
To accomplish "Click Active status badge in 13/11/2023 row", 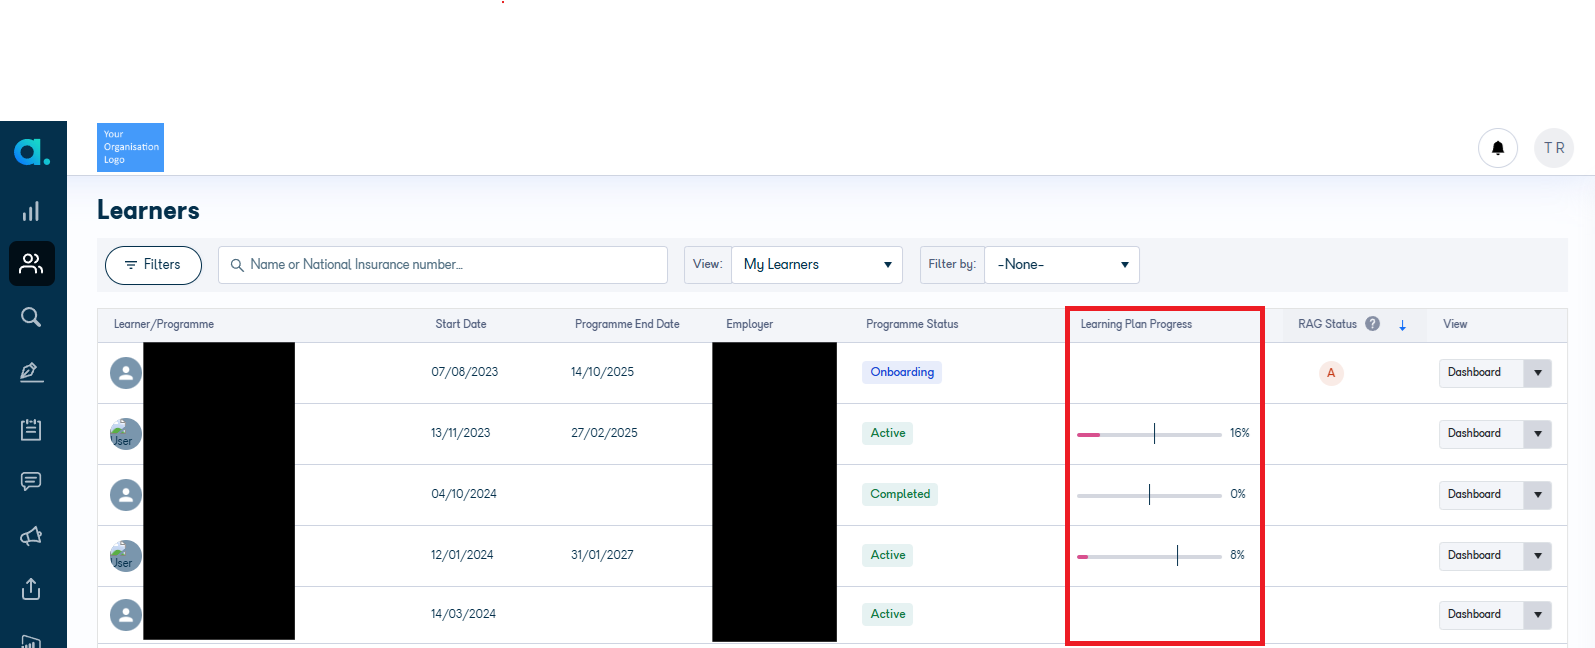I will click(x=888, y=433).
